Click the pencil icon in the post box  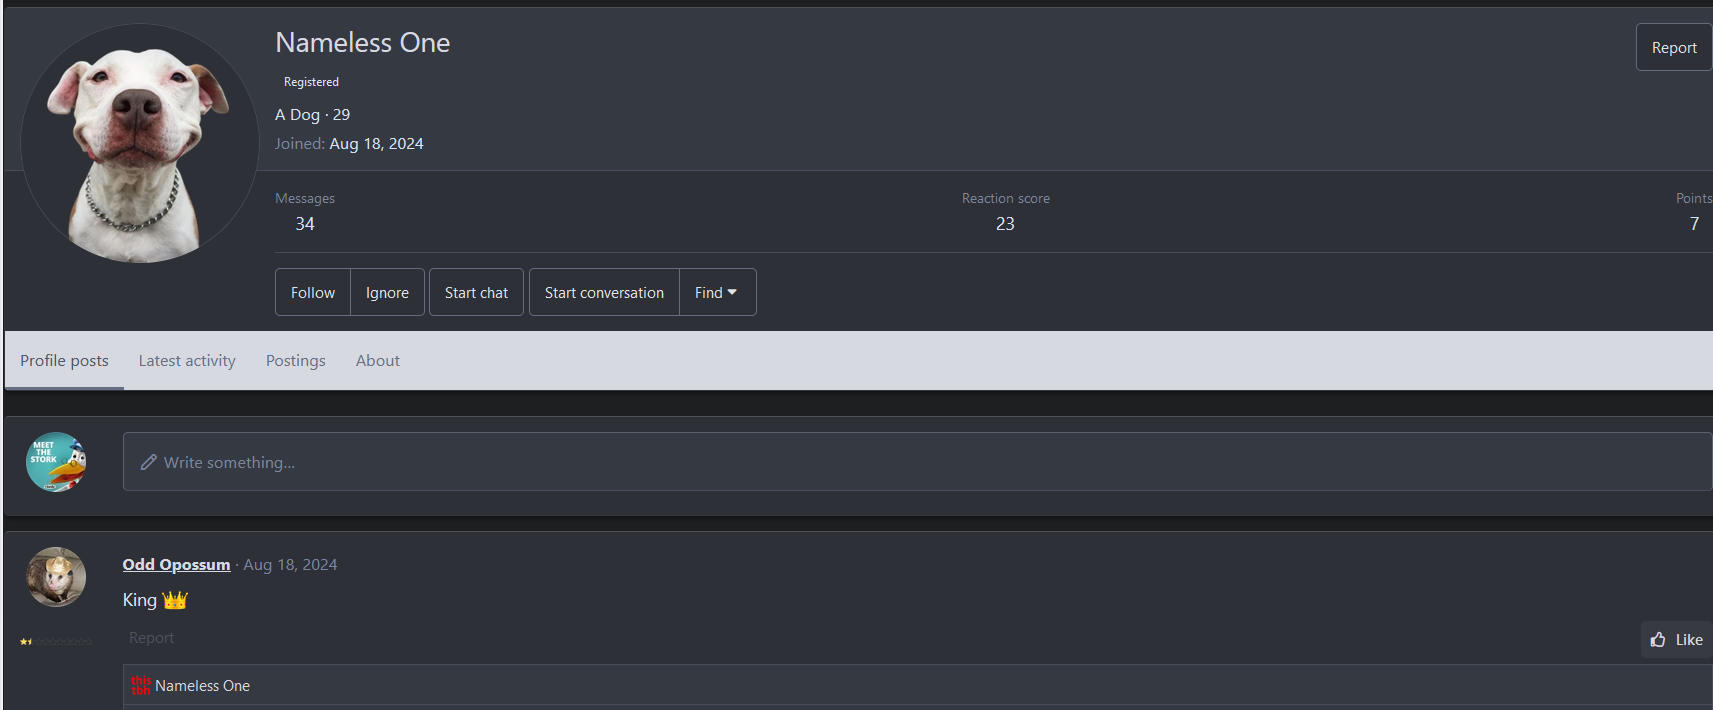tap(149, 462)
